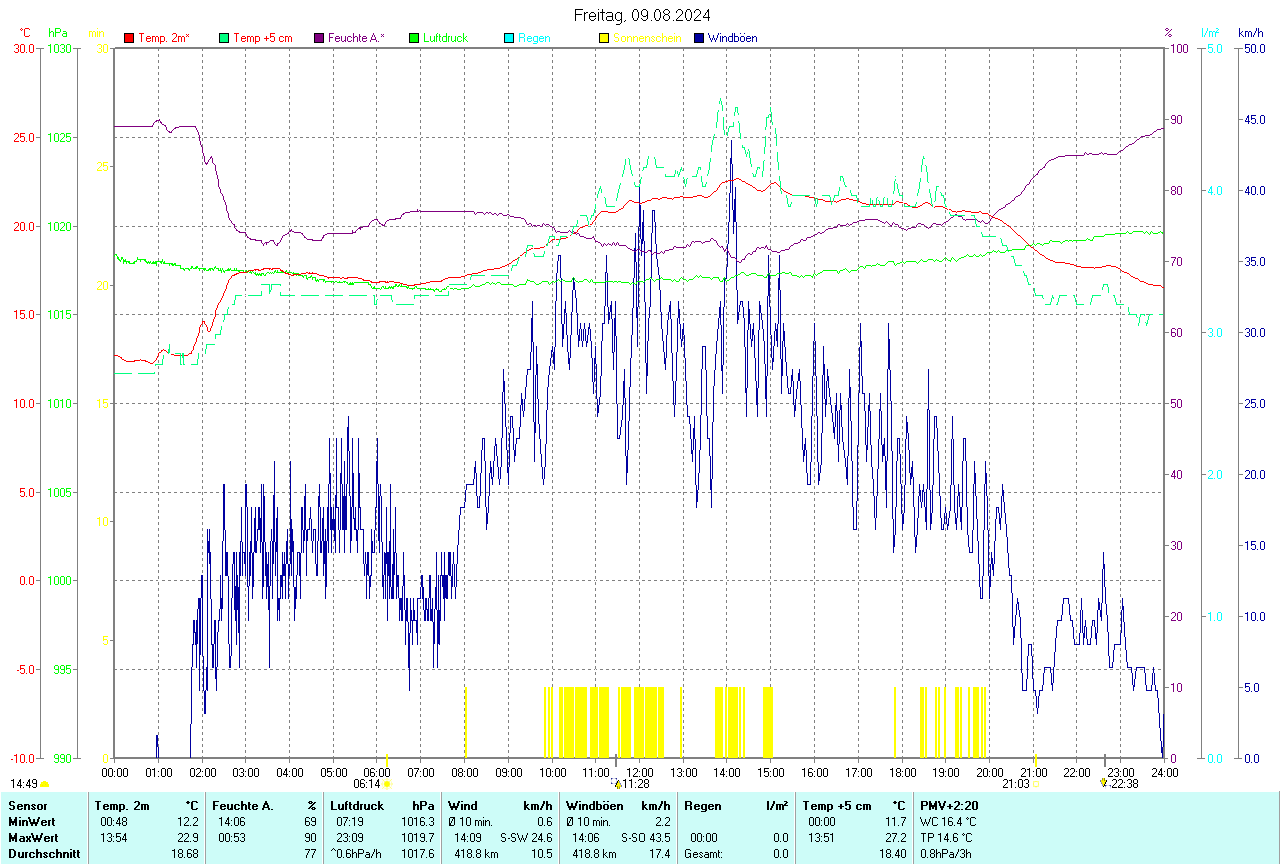
Task: Click the 'Luftdruck' column header in the table
Action: pyautogui.click(x=358, y=805)
